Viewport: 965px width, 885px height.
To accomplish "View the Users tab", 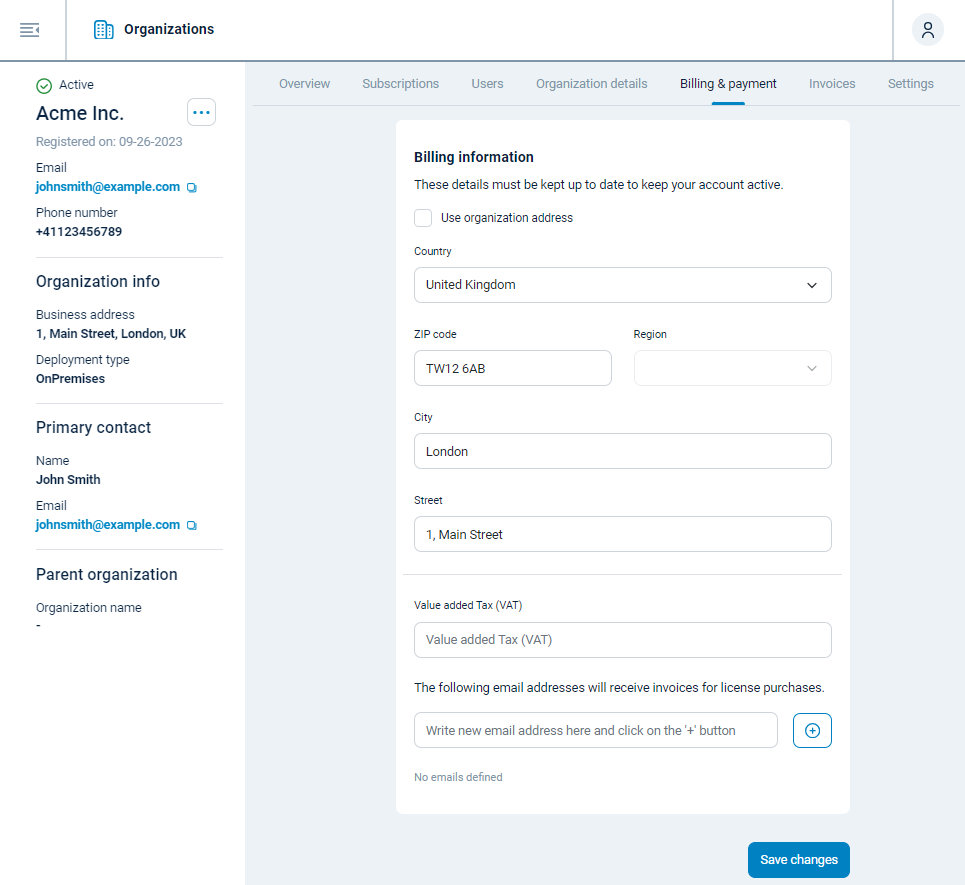I will (x=487, y=84).
